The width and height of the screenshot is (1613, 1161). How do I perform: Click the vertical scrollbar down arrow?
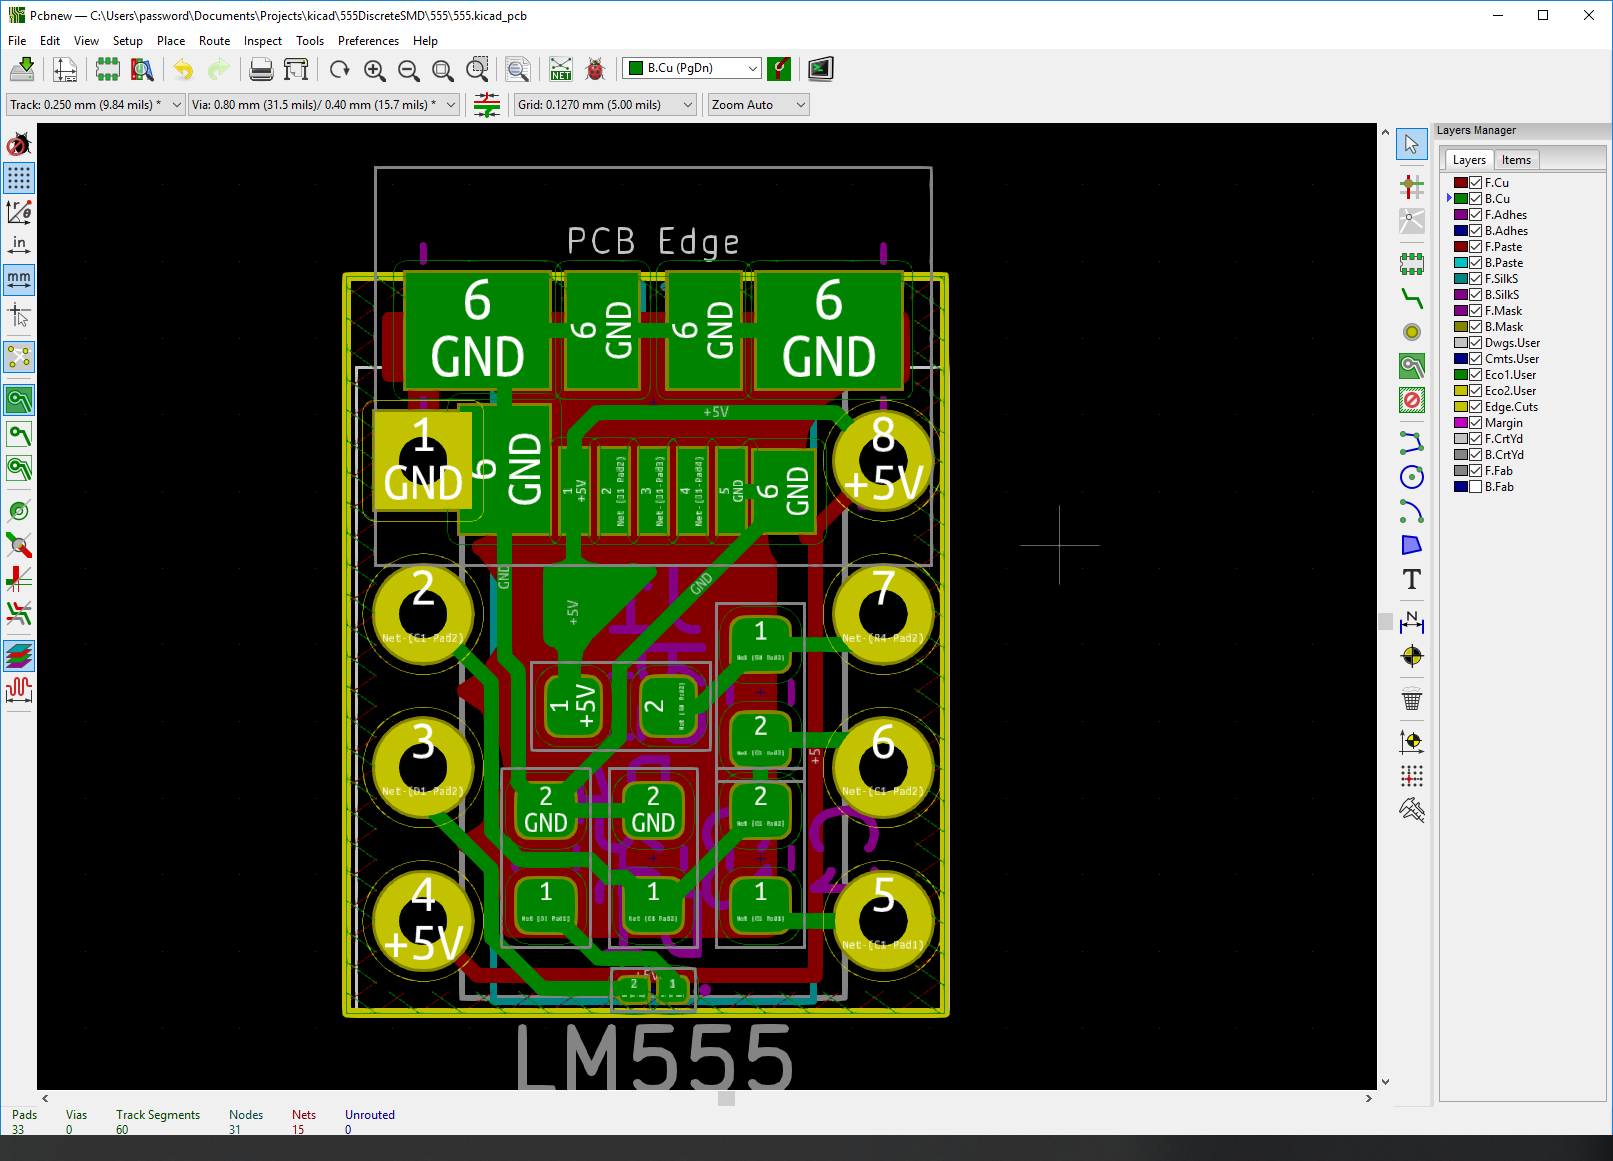(x=1385, y=1081)
